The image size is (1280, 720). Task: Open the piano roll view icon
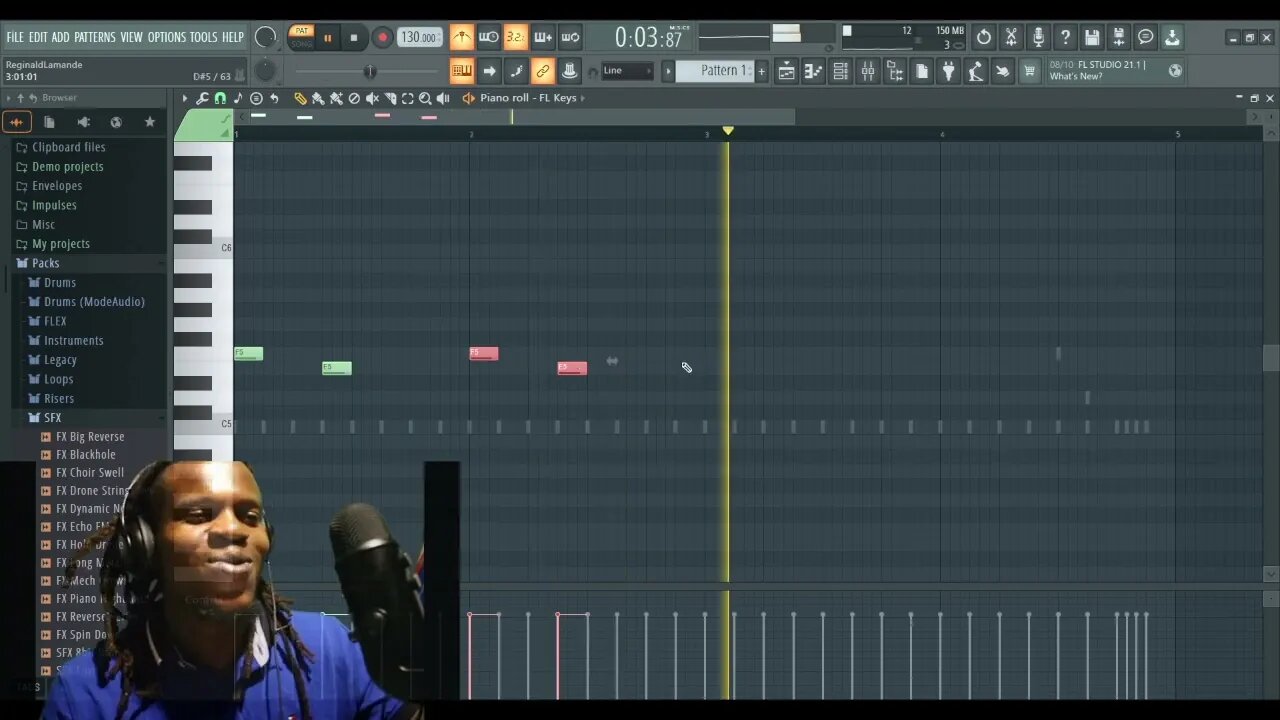pyautogui.click(x=813, y=71)
